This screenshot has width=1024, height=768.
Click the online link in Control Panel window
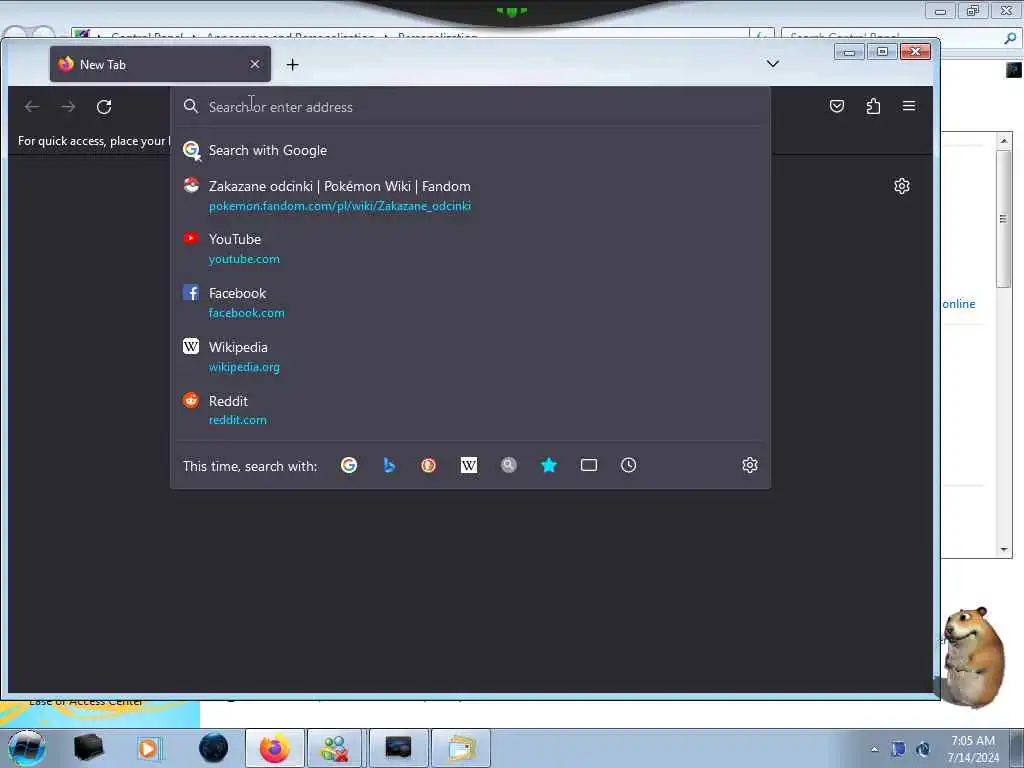(959, 304)
